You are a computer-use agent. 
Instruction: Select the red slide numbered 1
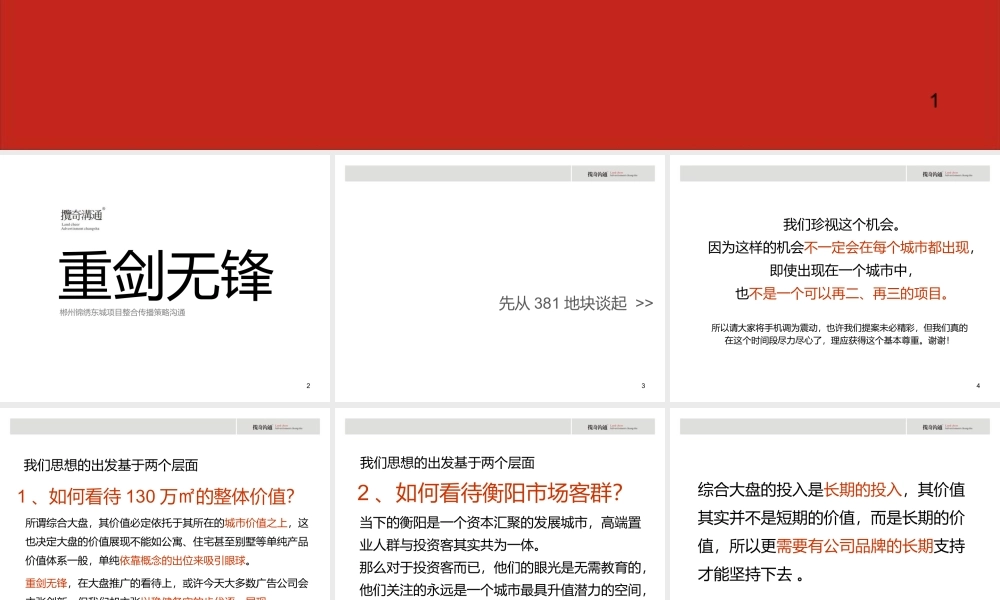(x=500, y=75)
